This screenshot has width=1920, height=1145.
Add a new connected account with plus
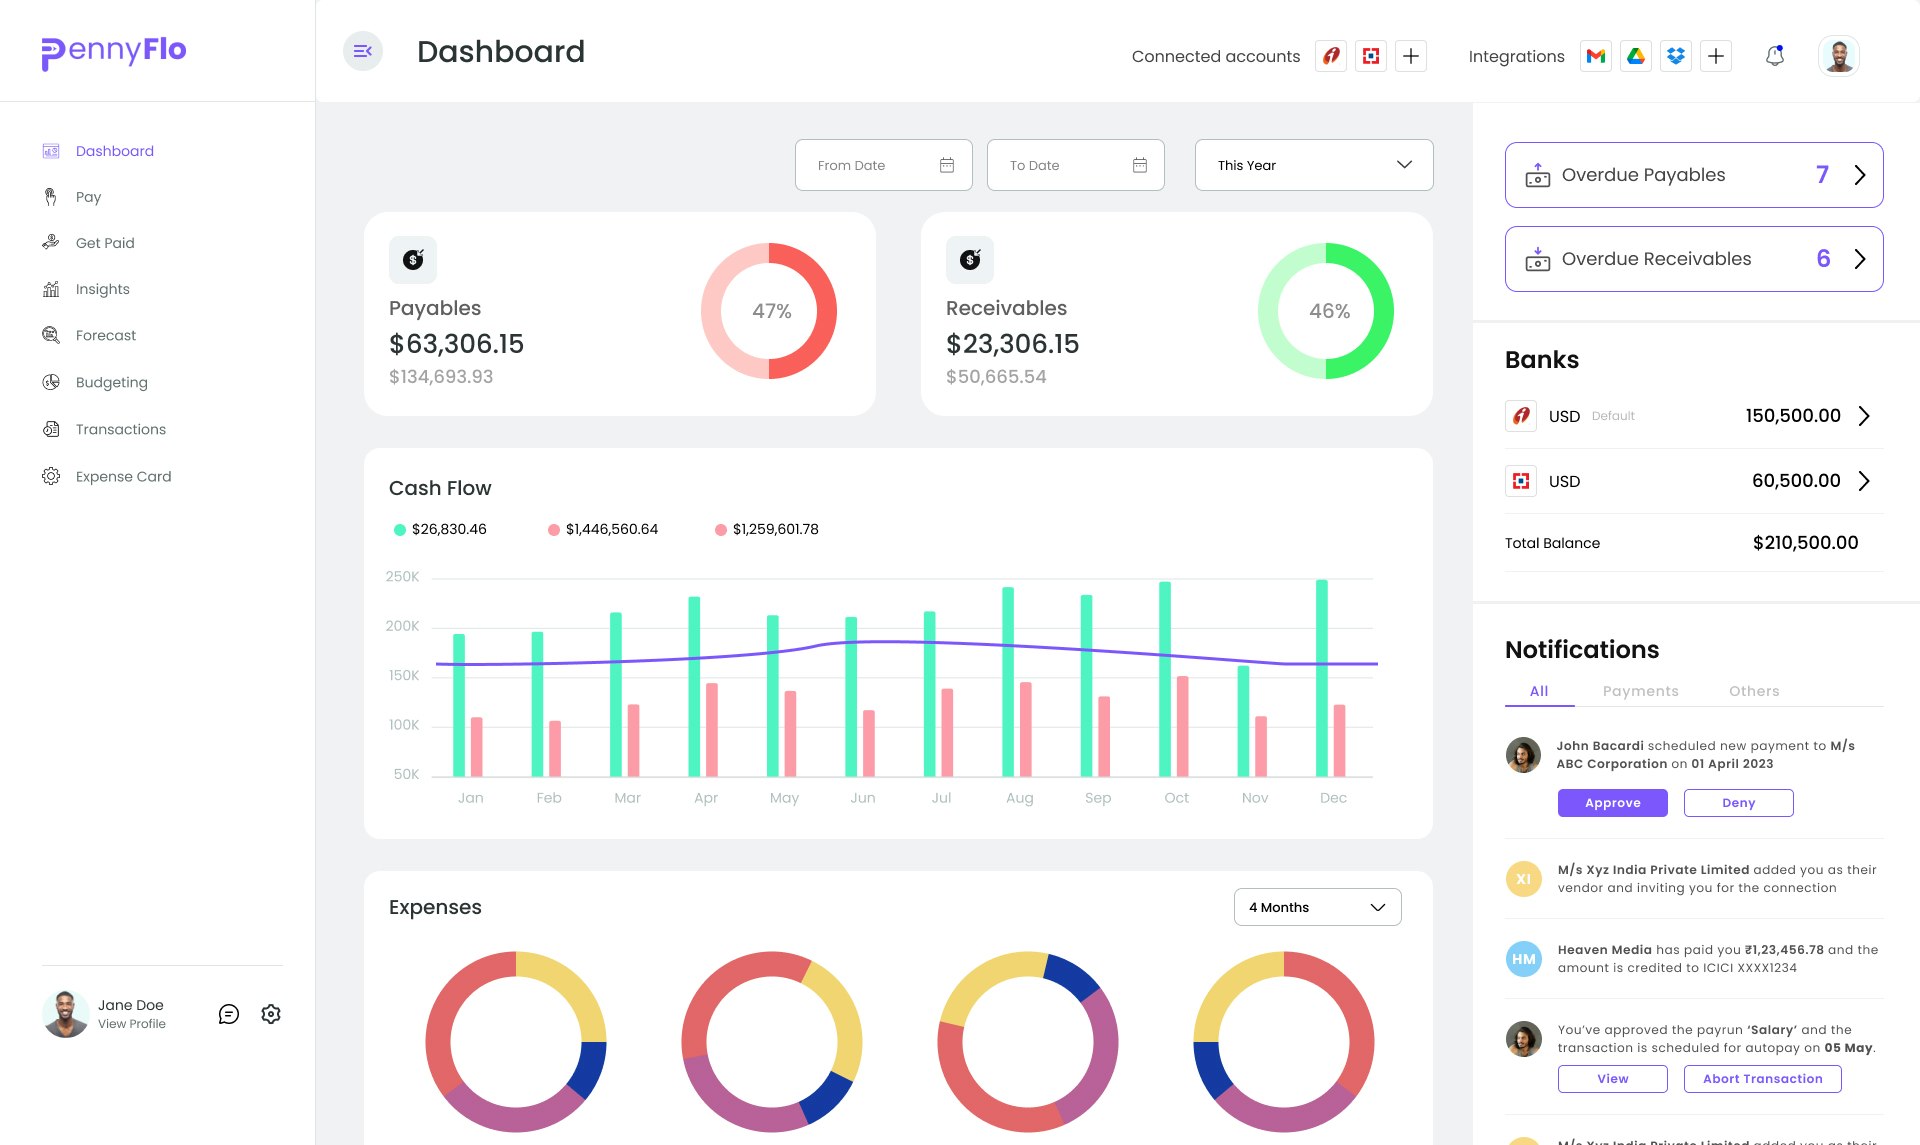point(1411,56)
